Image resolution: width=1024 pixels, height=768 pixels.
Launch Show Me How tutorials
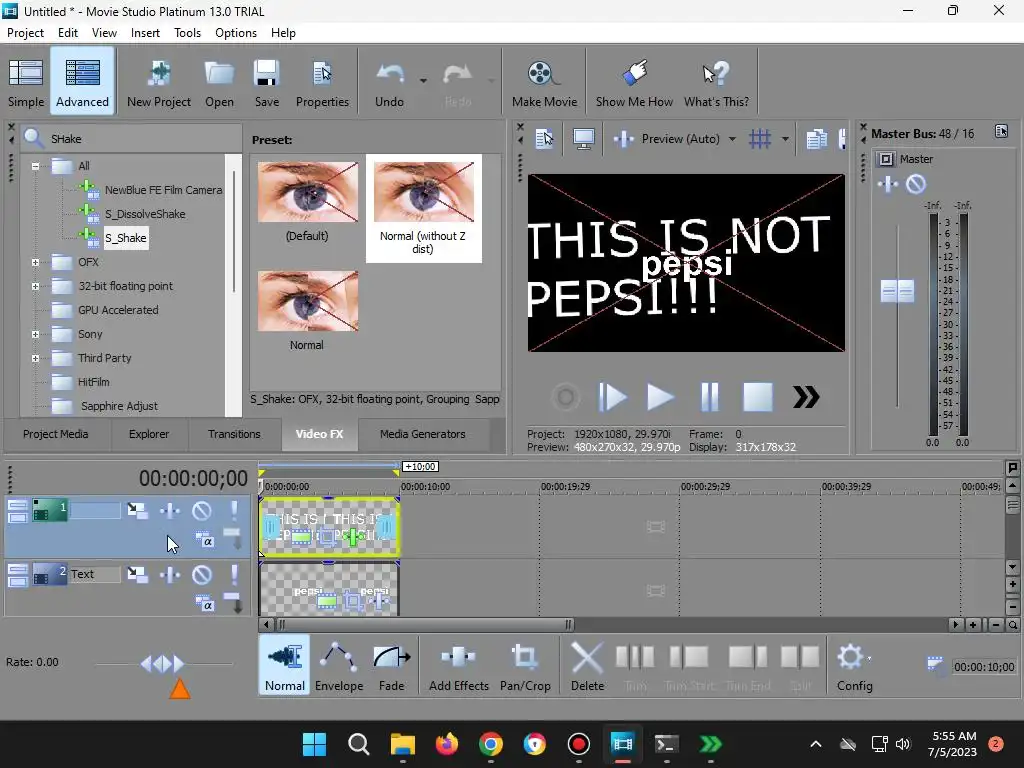[x=634, y=82]
